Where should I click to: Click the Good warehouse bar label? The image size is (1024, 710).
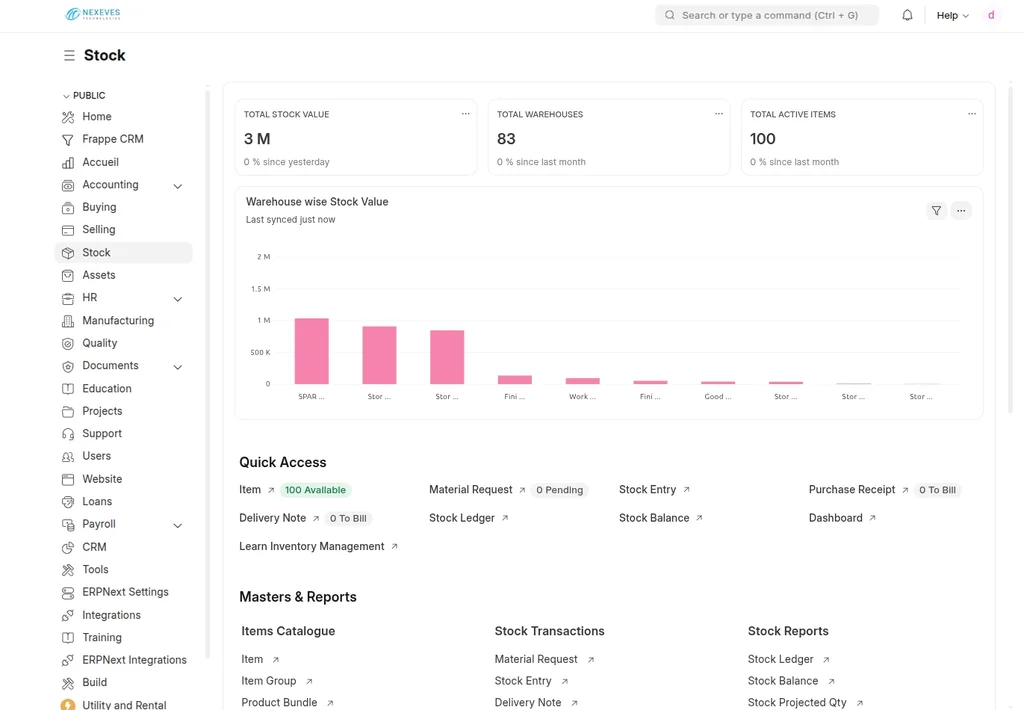(718, 396)
